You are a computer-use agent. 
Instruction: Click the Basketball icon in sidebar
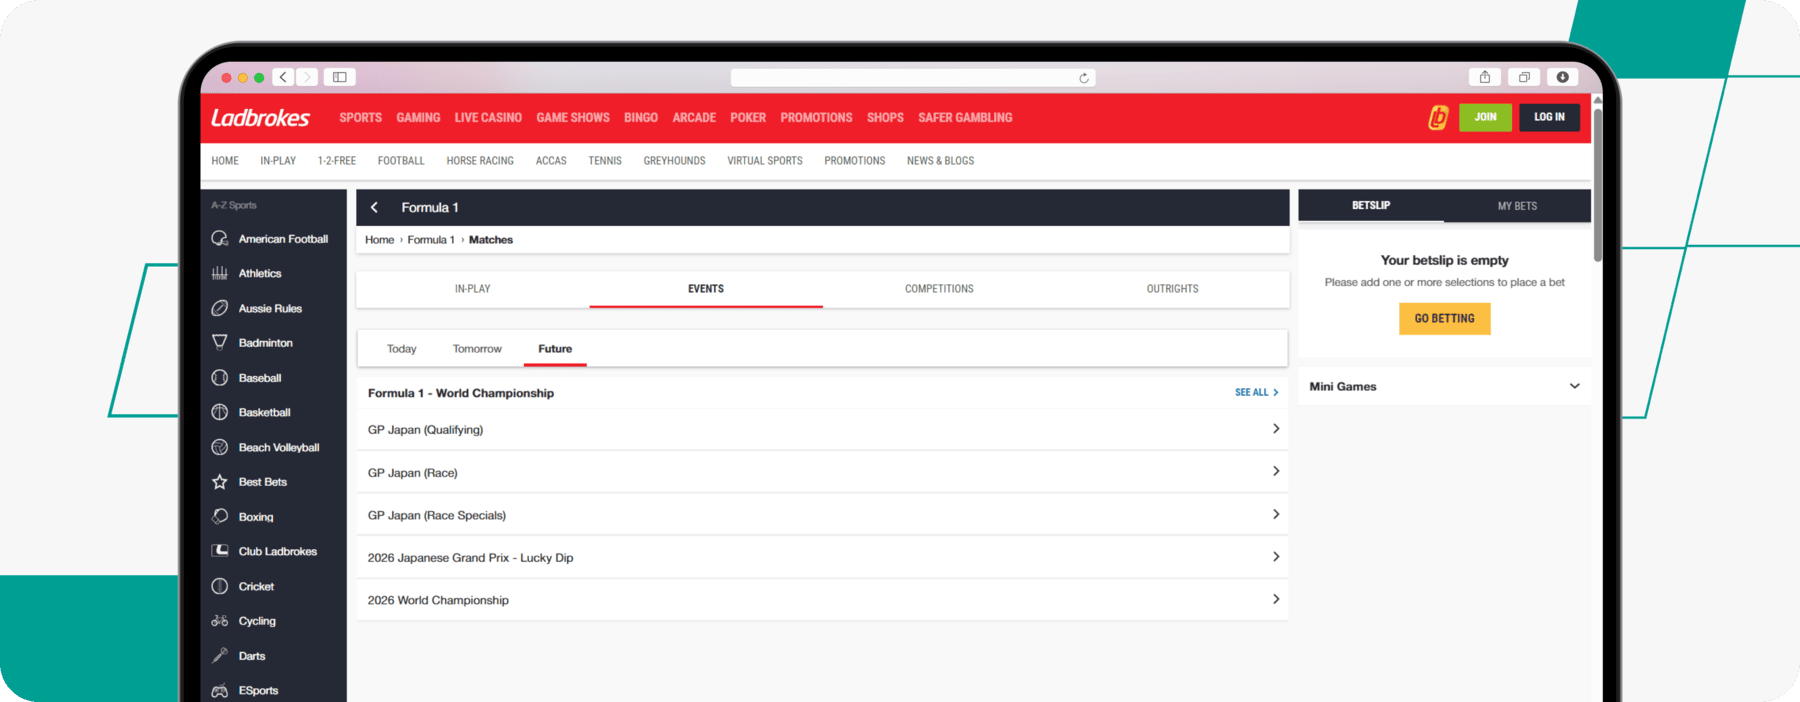point(220,412)
